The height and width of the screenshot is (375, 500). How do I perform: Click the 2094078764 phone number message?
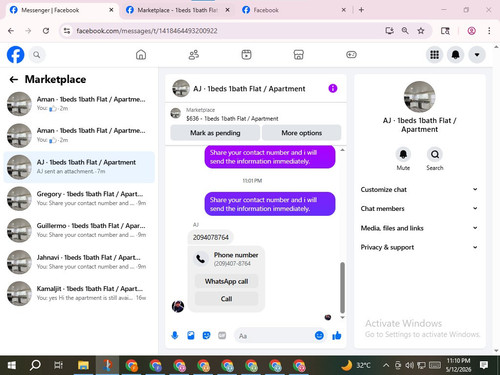click(x=211, y=237)
